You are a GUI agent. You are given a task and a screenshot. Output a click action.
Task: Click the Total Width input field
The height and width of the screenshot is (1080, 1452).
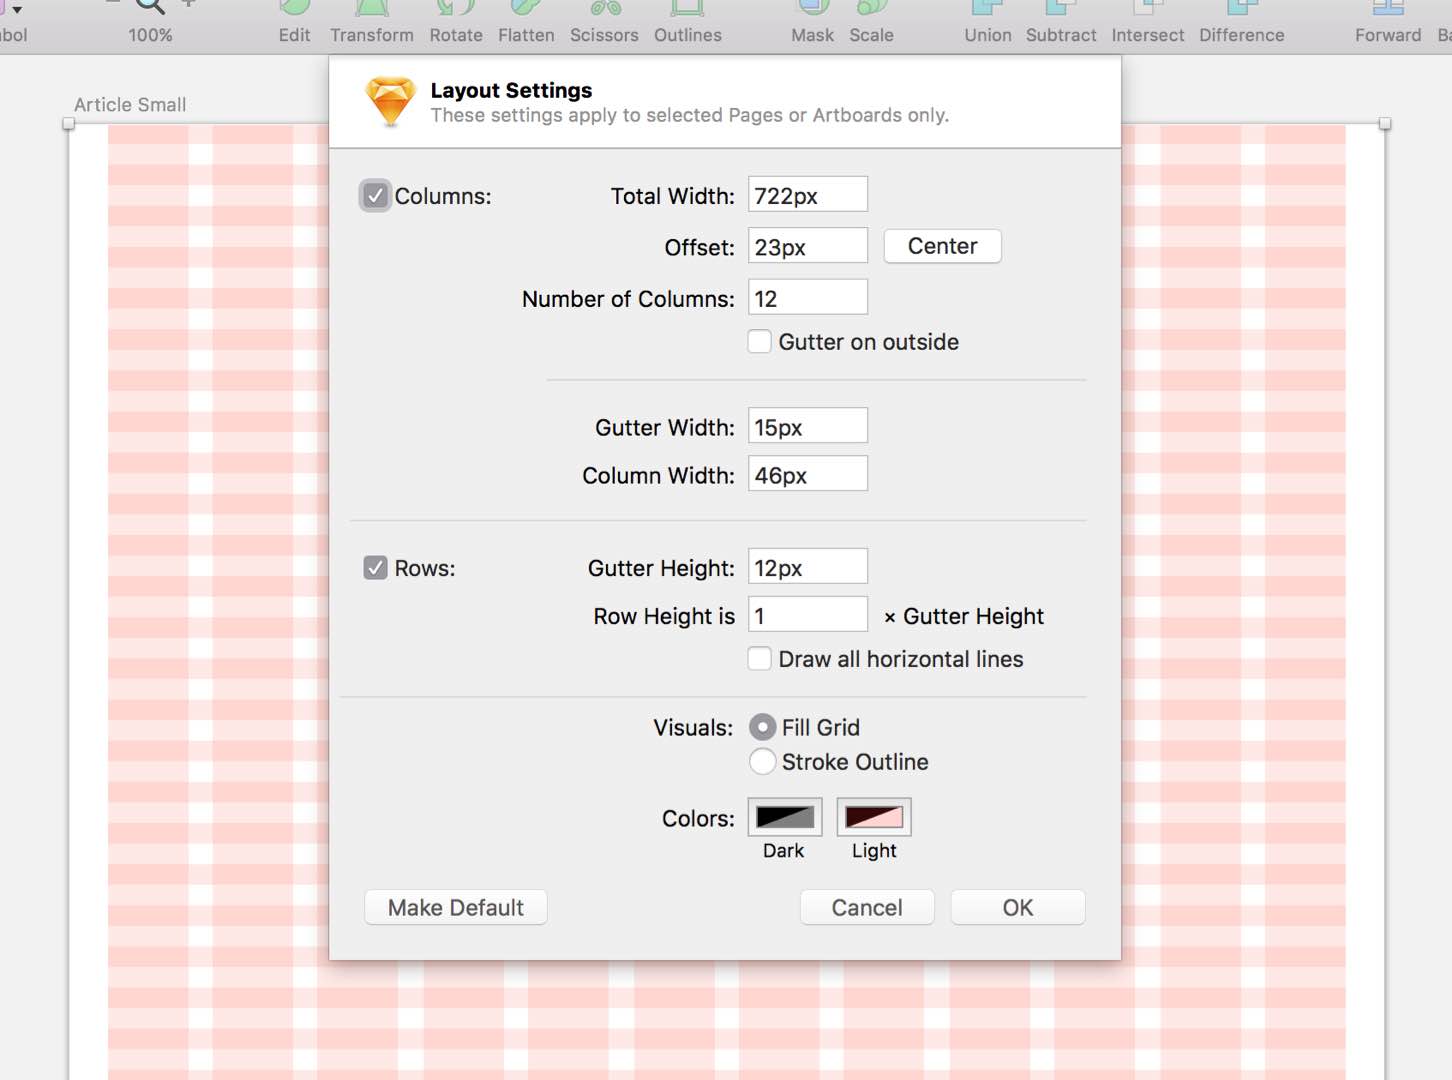click(x=807, y=194)
